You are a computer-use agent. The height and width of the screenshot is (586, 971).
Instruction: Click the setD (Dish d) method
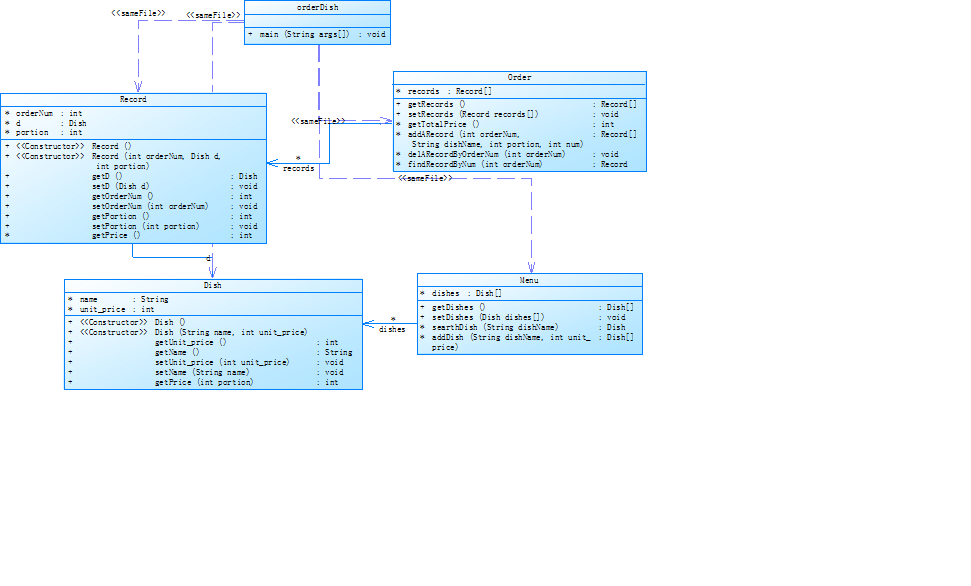pyautogui.click(x=131, y=186)
